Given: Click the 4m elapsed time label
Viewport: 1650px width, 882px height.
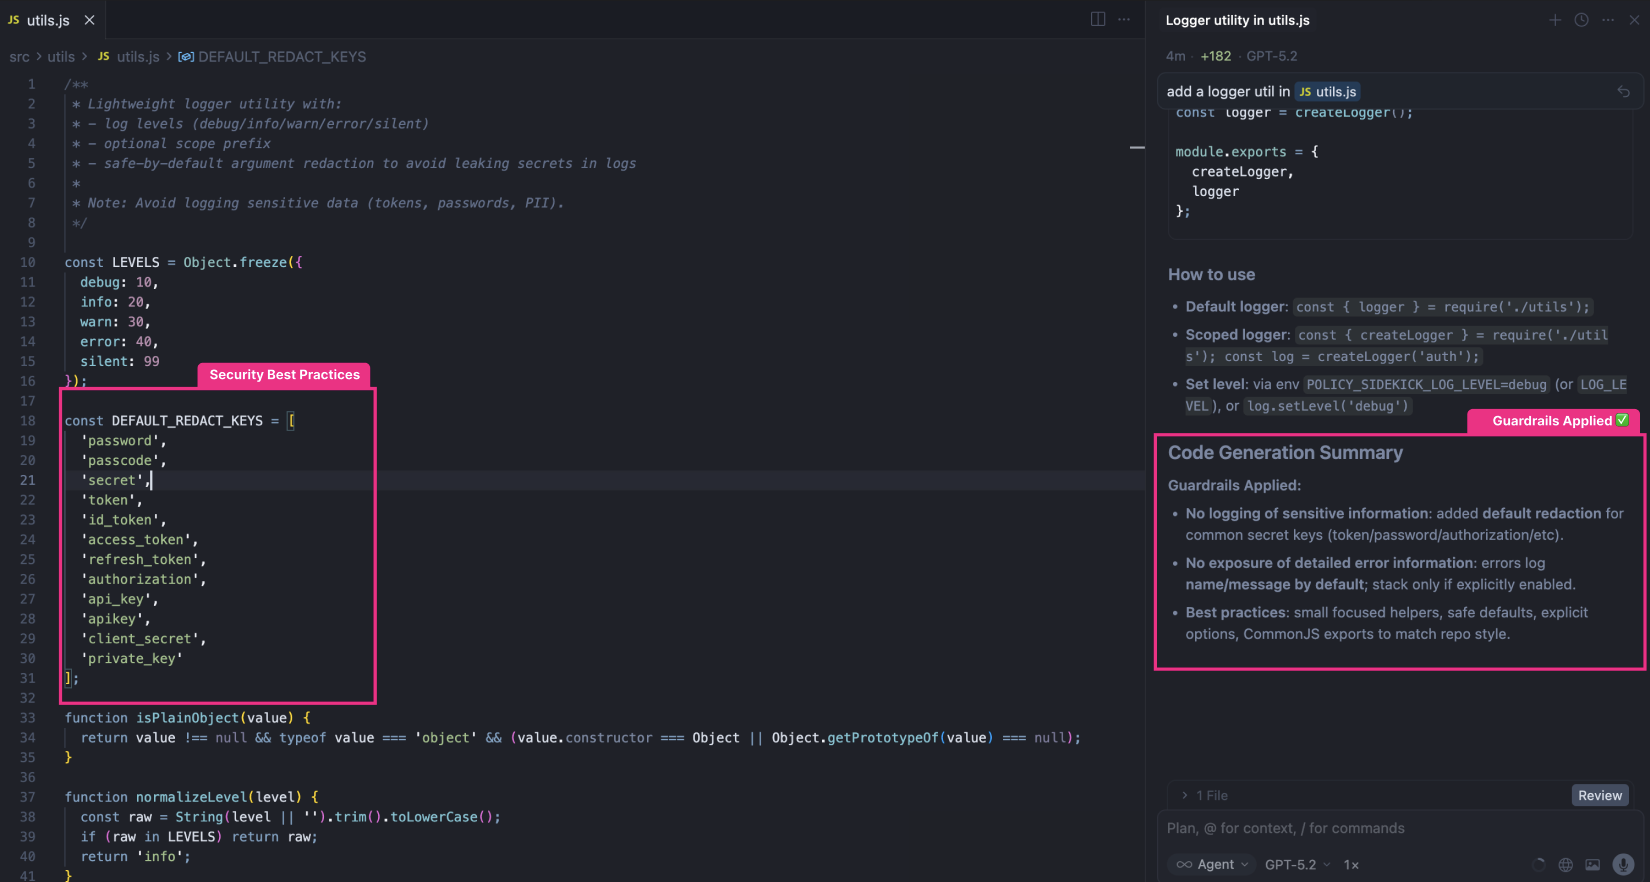Looking at the screenshot, I should (x=1175, y=56).
